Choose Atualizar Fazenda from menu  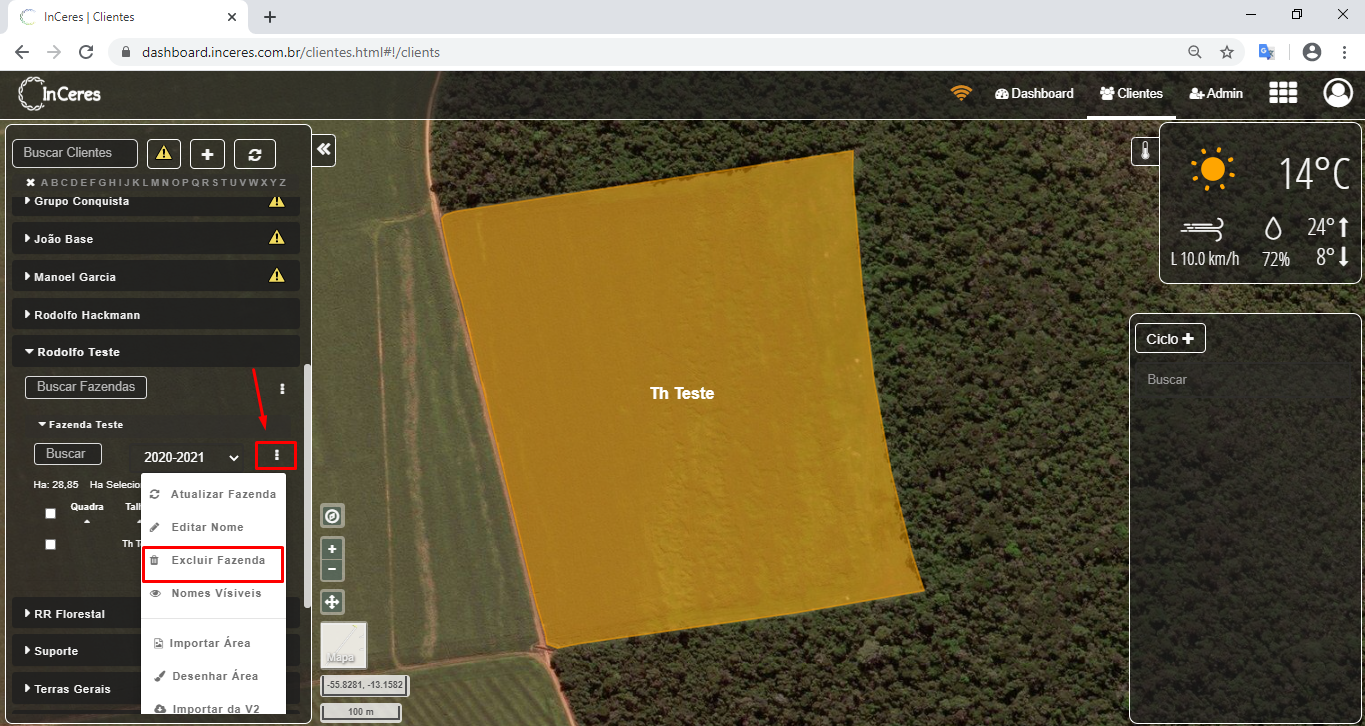[213, 494]
